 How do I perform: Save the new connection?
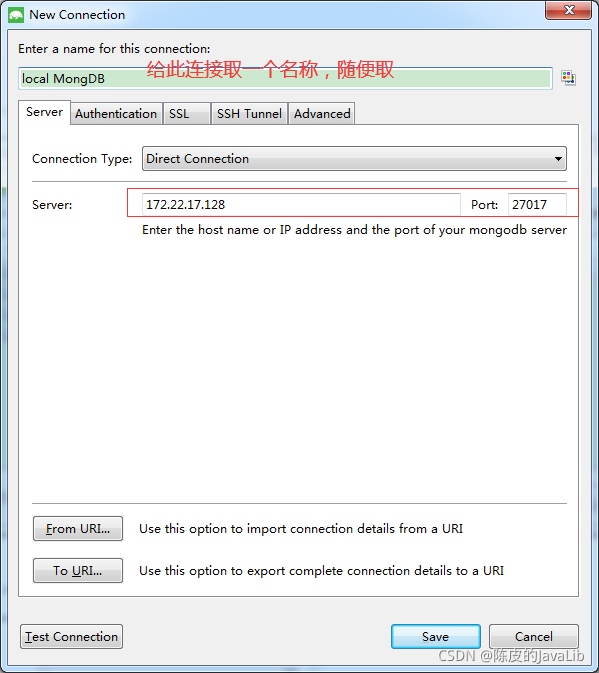(x=436, y=637)
